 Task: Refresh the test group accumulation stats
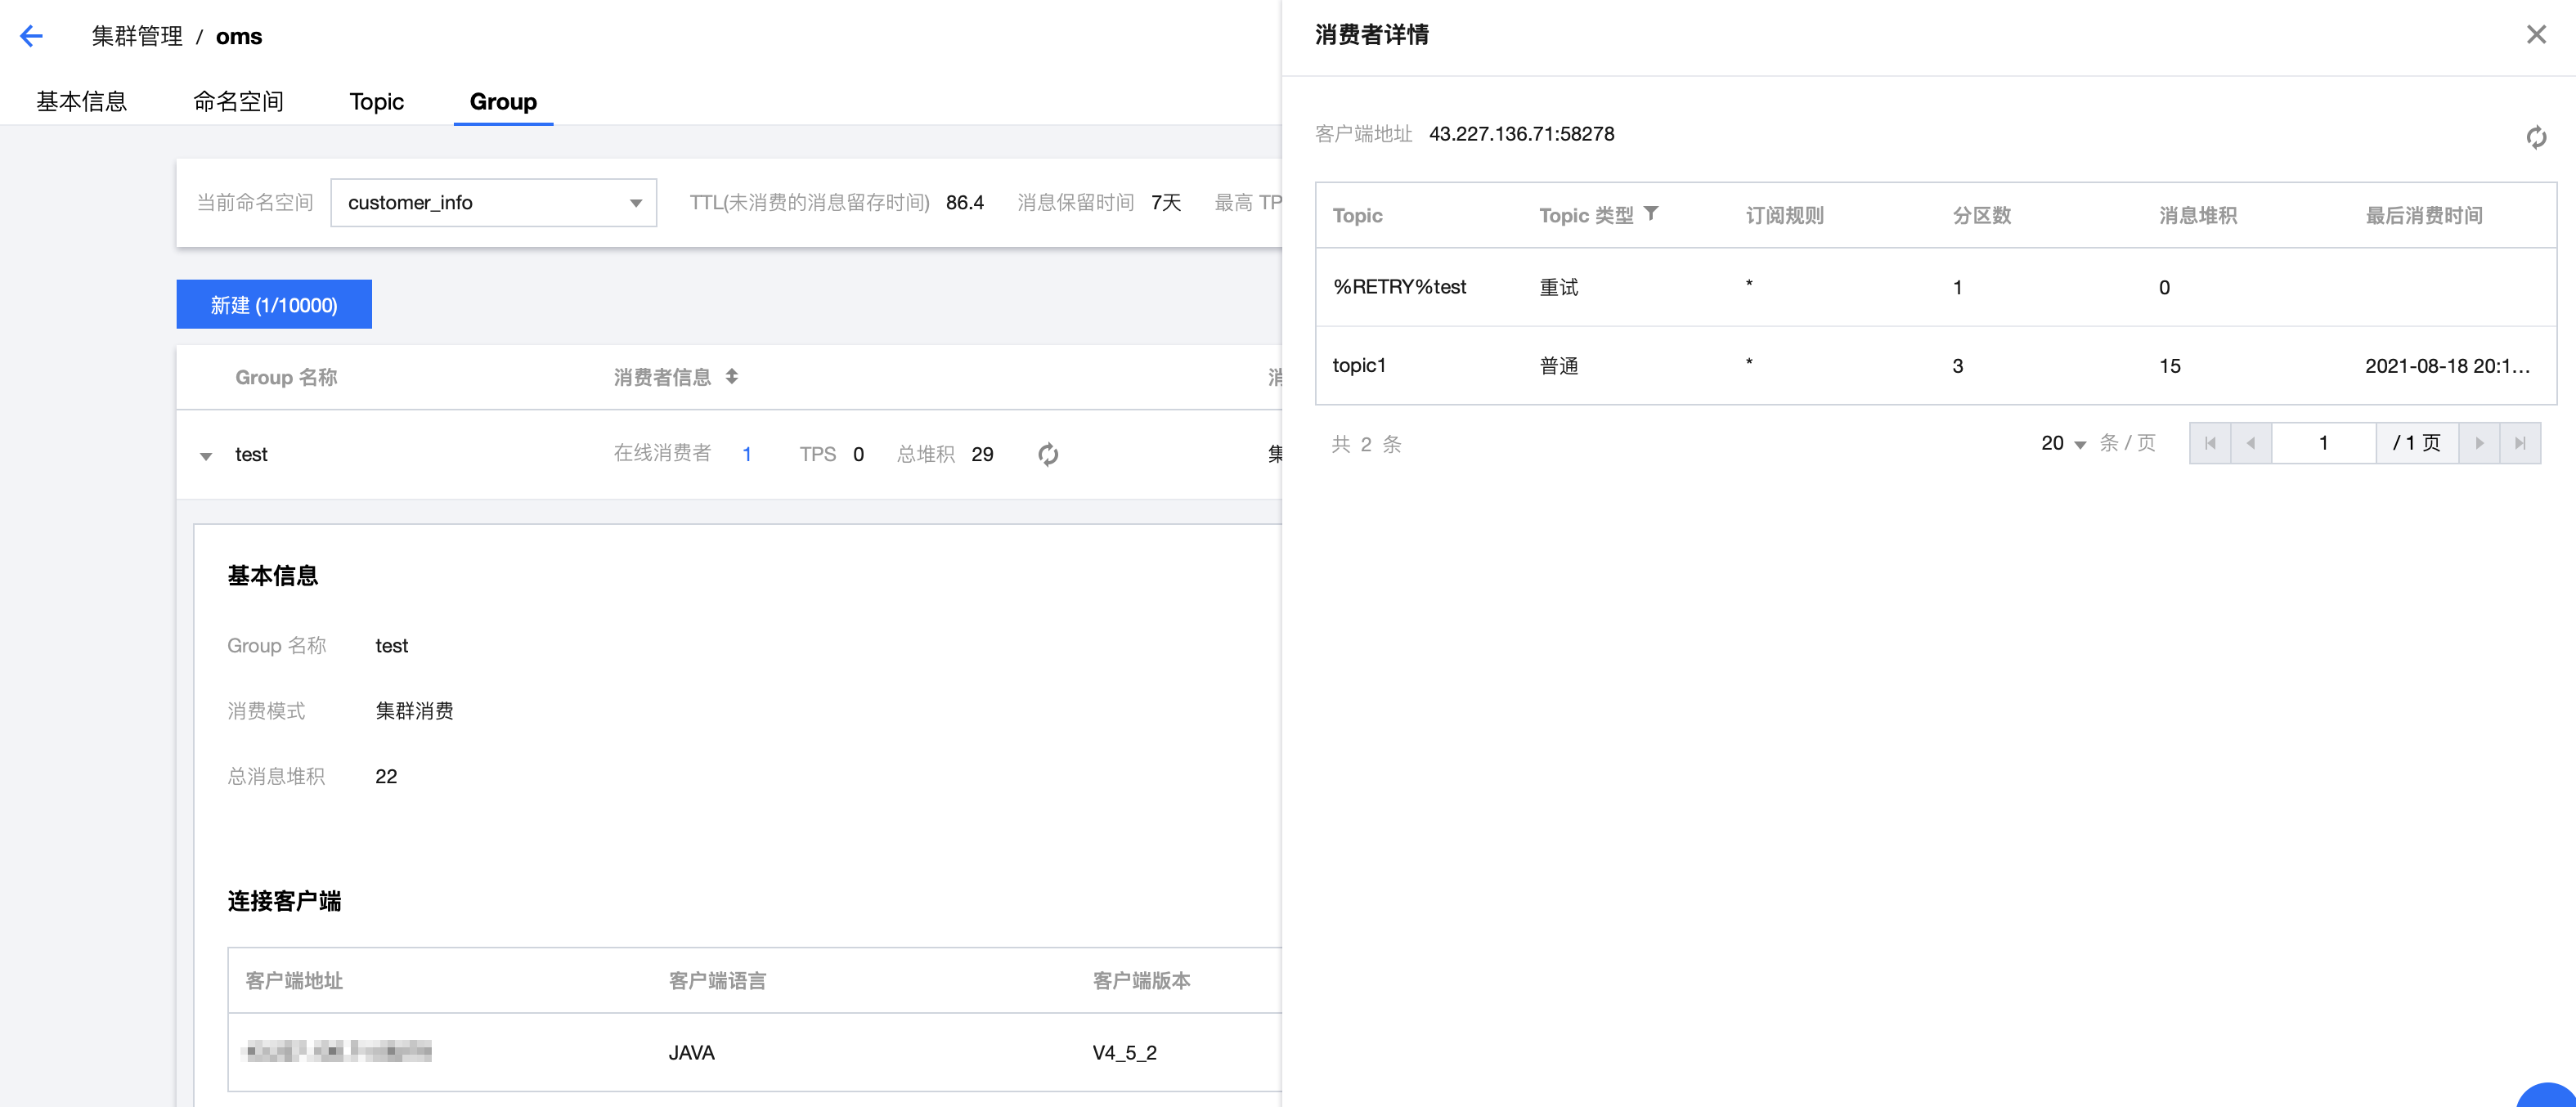[1046, 454]
